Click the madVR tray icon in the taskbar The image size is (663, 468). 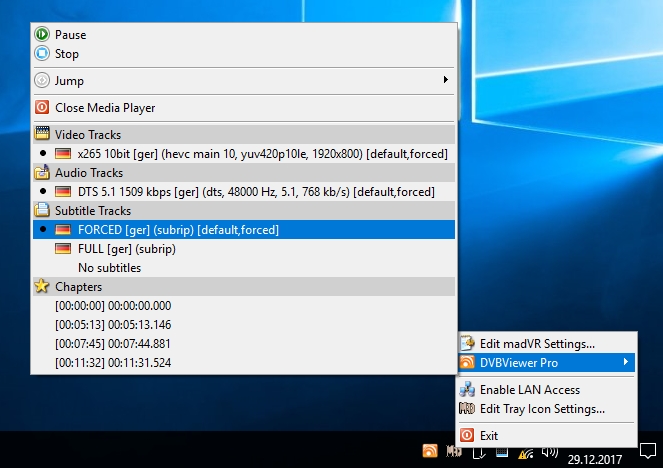454,452
